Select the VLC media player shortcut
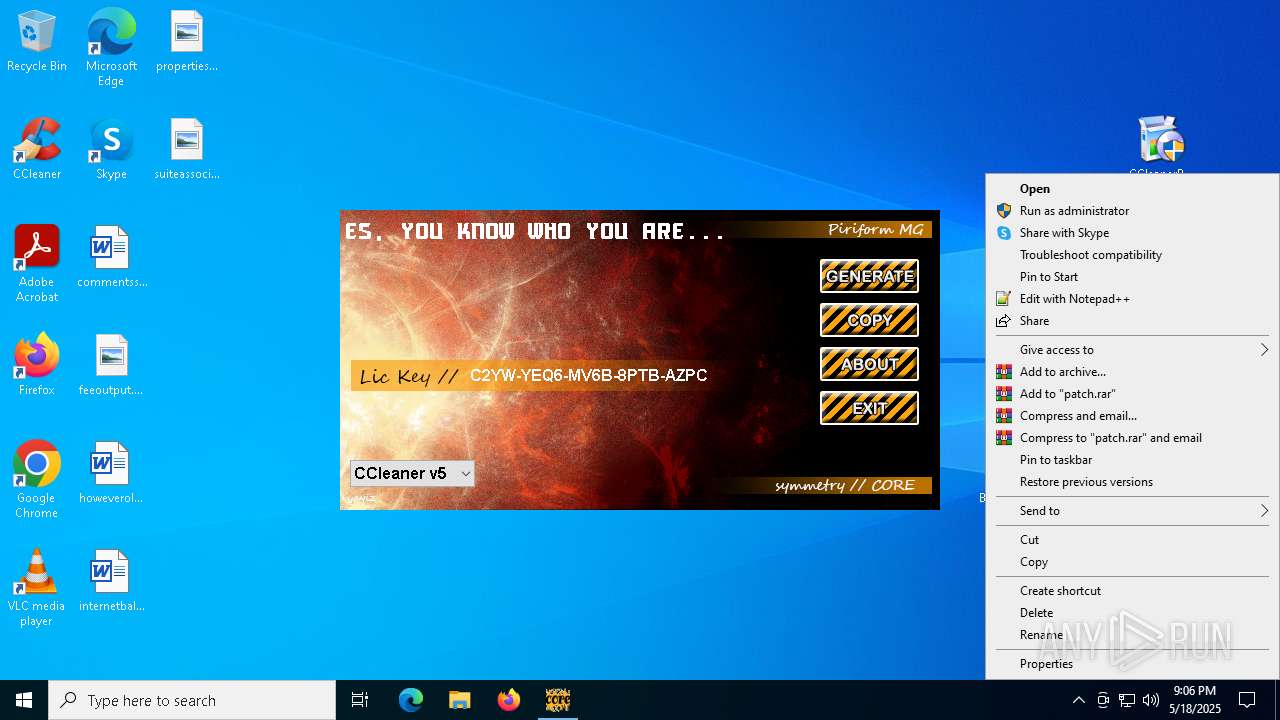Screen dimensions: 1280x720 (37, 588)
